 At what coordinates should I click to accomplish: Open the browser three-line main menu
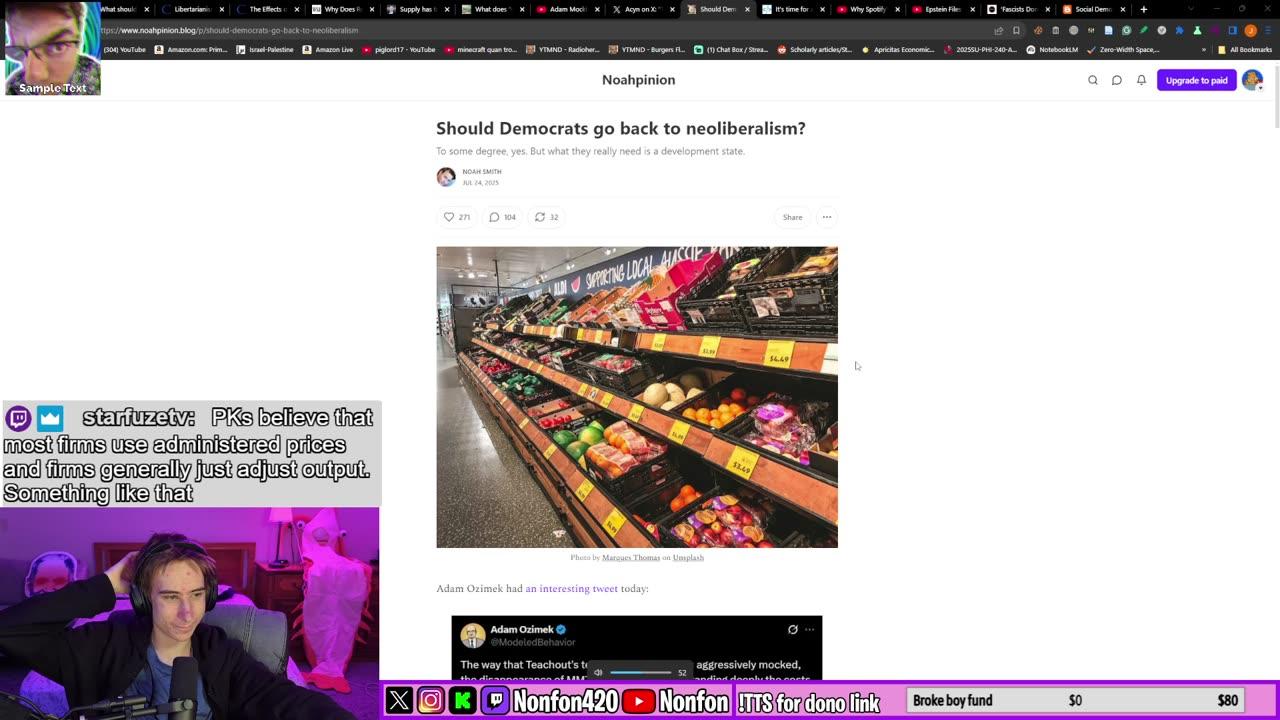pyautogui.click(x=1268, y=30)
